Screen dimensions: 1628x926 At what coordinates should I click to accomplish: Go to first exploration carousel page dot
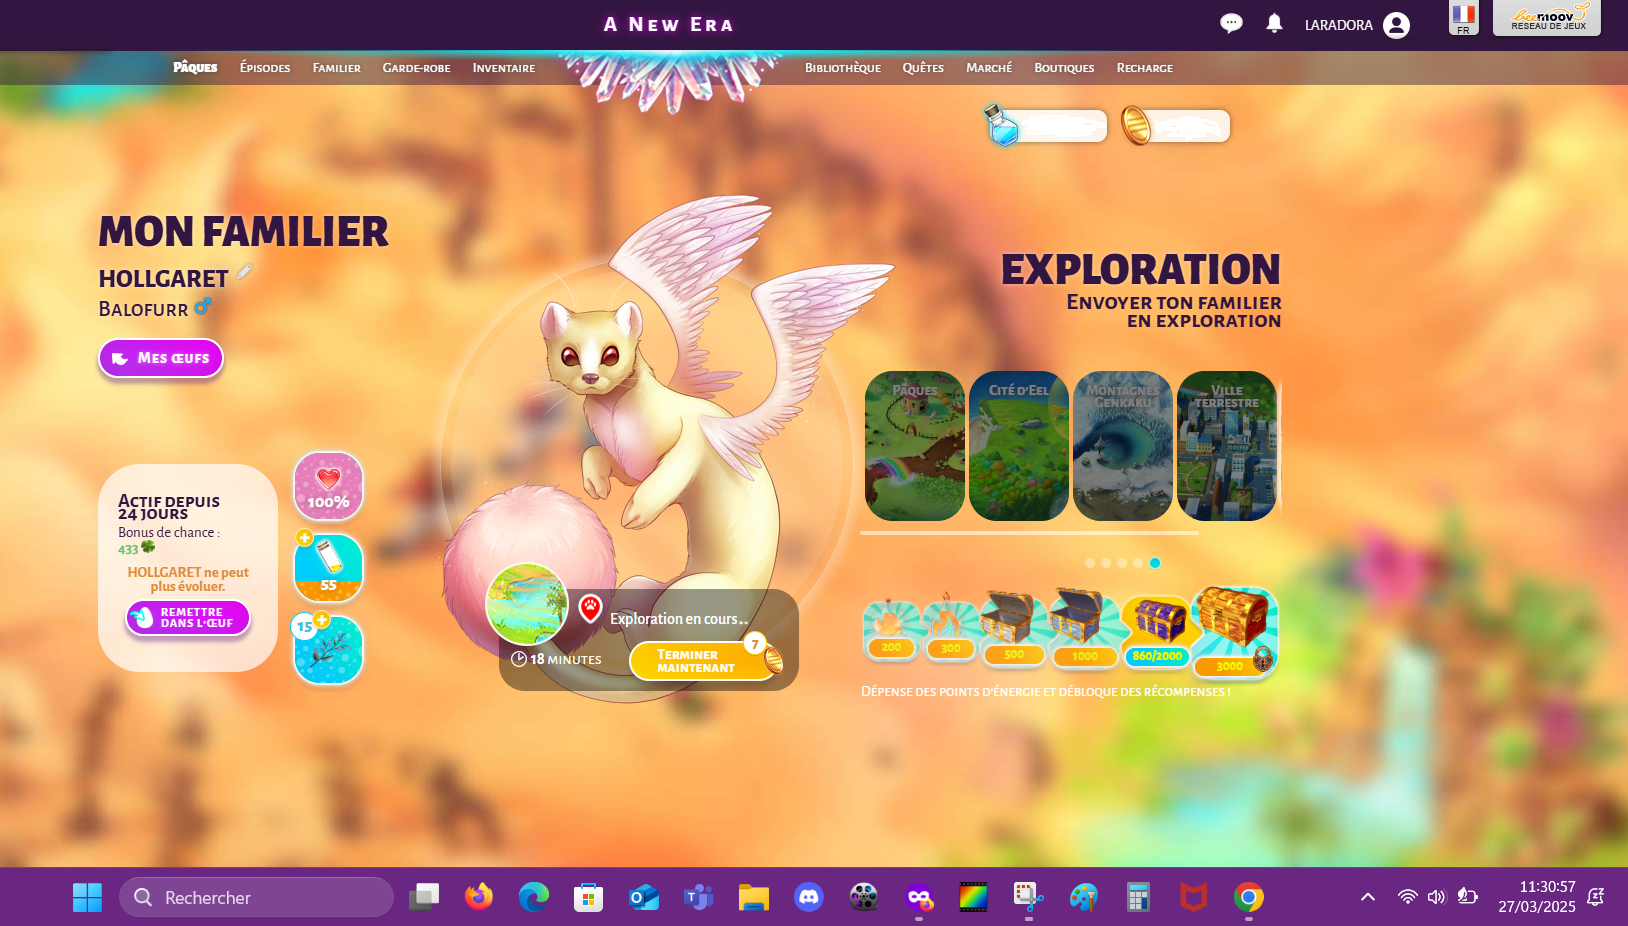[1090, 563]
